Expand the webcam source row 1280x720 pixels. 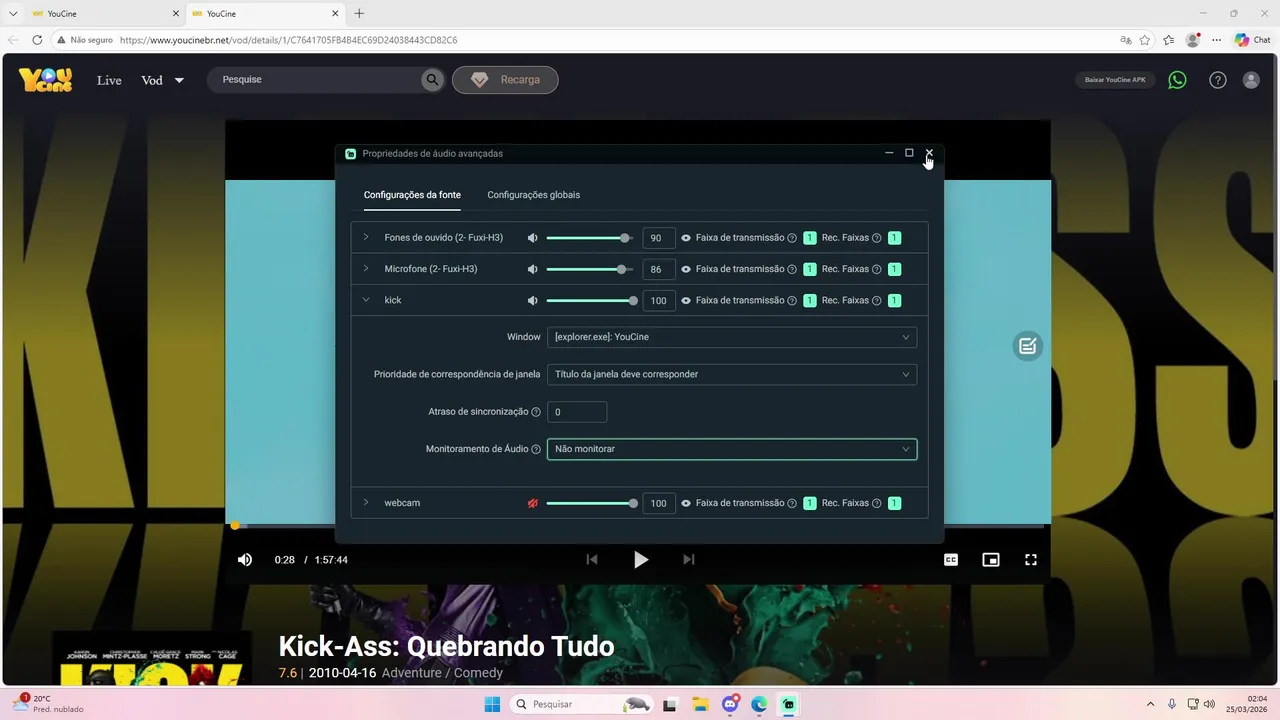click(366, 503)
